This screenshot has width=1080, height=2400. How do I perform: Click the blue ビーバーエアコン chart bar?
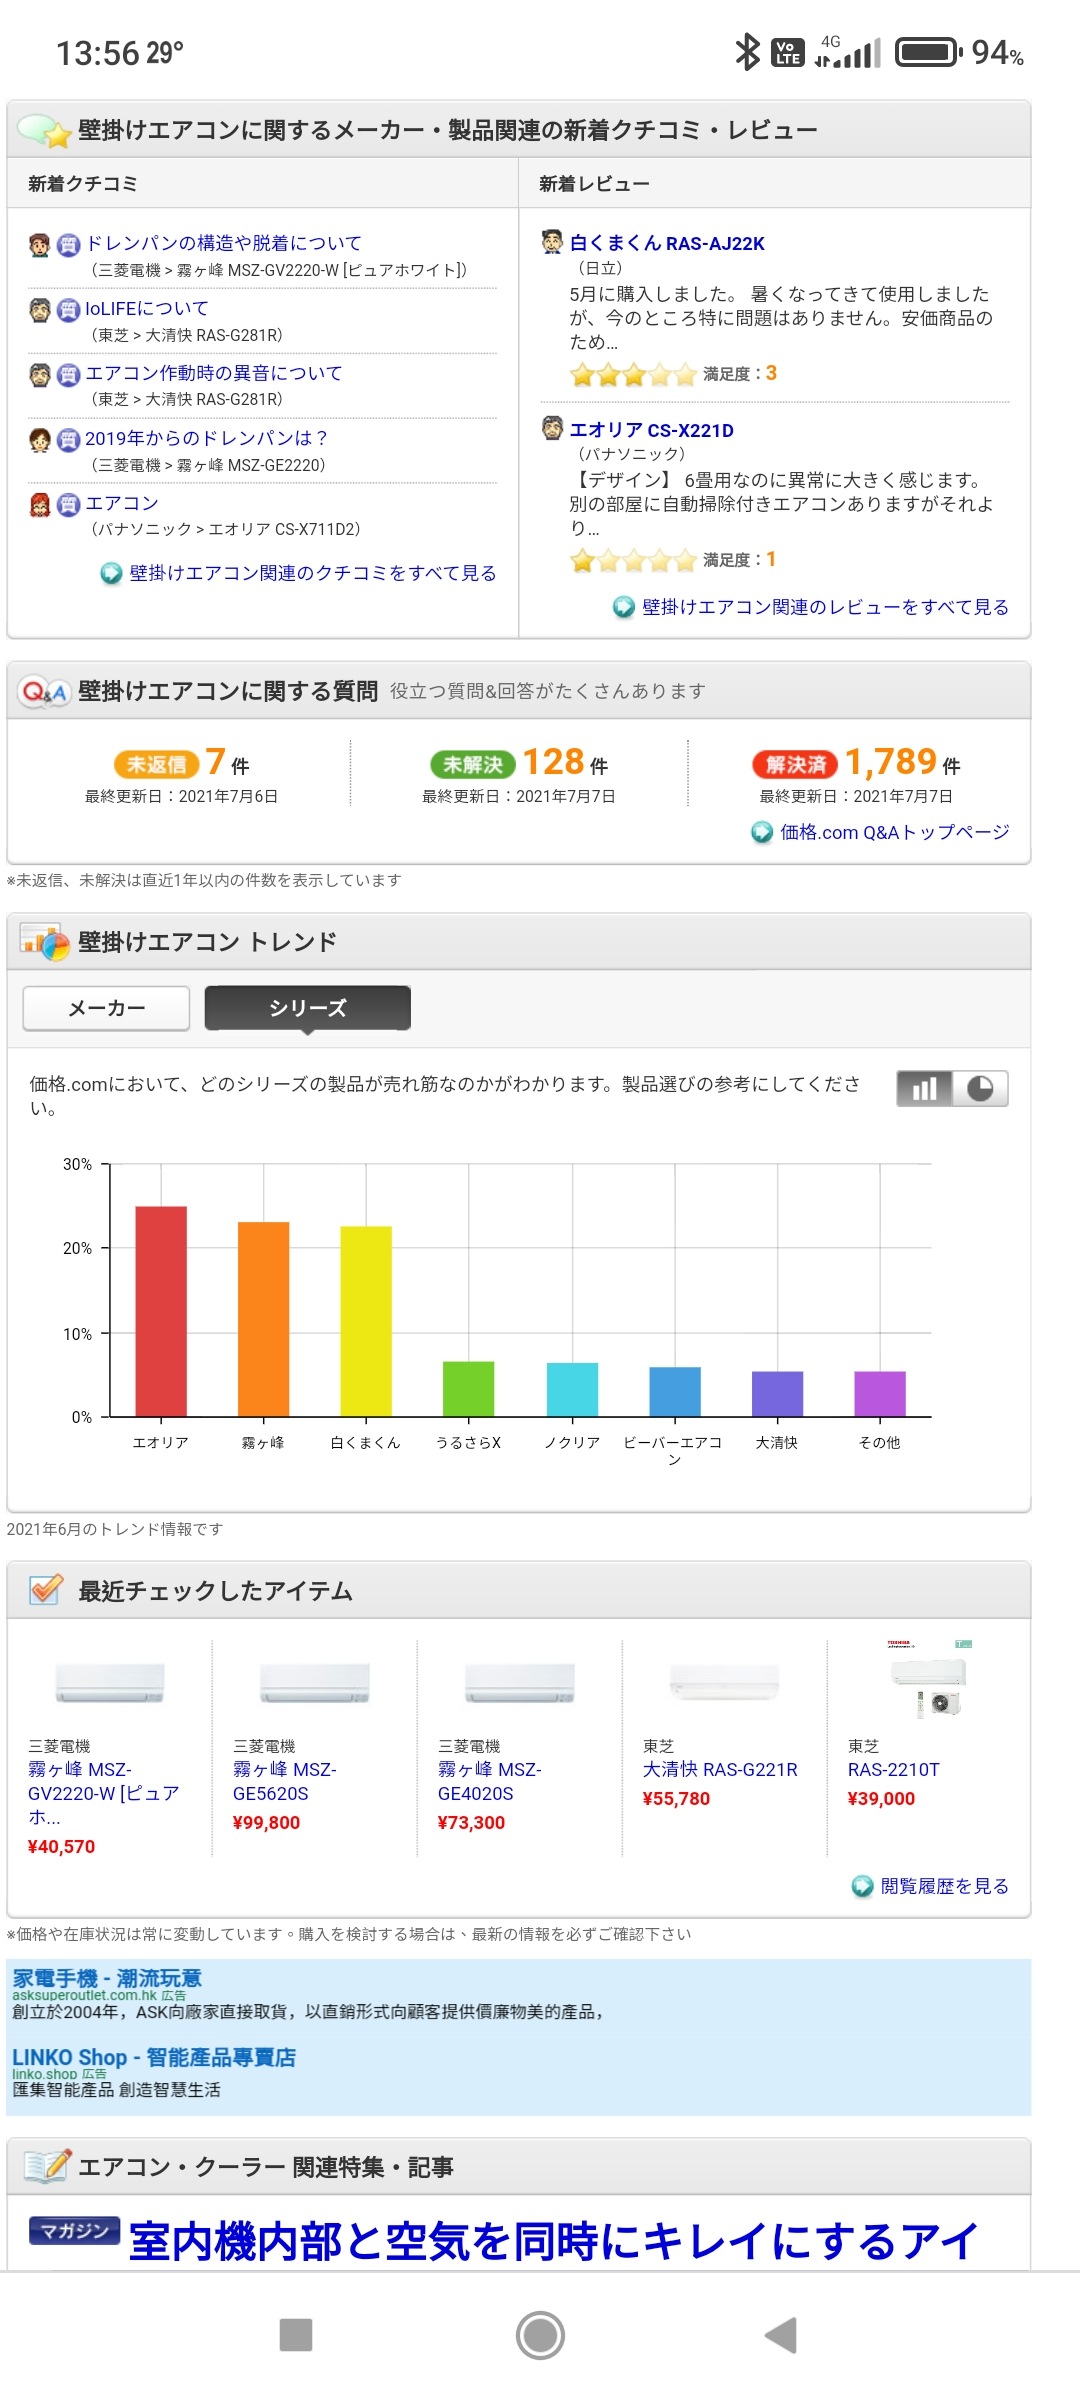pyautogui.click(x=675, y=1392)
